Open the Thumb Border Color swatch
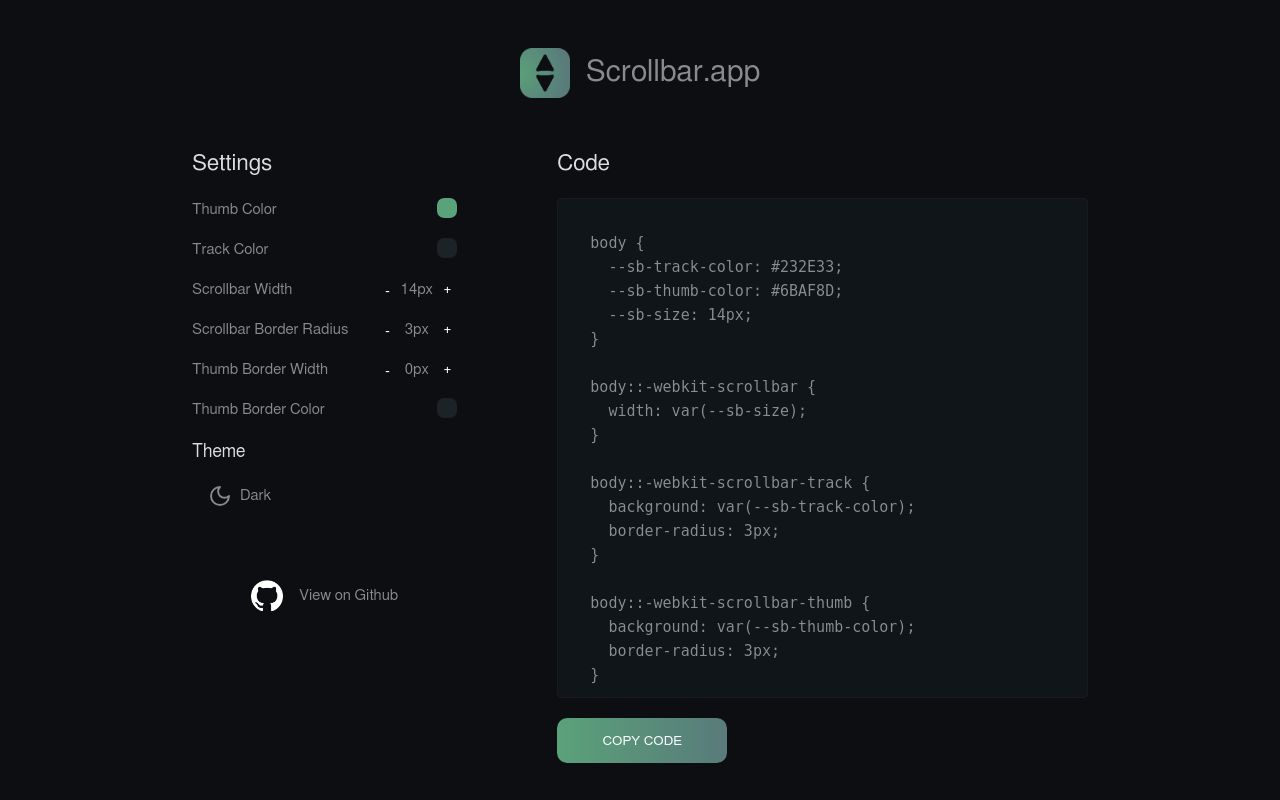The height and width of the screenshot is (800, 1280). coord(447,408)
